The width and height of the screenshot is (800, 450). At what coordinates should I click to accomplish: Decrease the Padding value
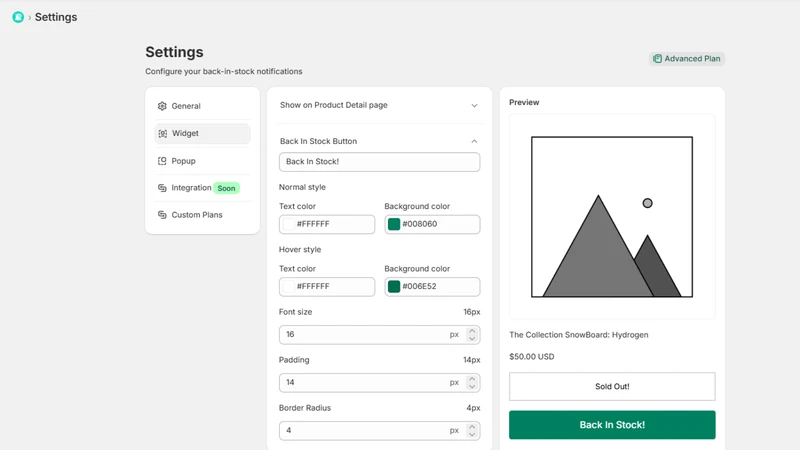(472, 386)
